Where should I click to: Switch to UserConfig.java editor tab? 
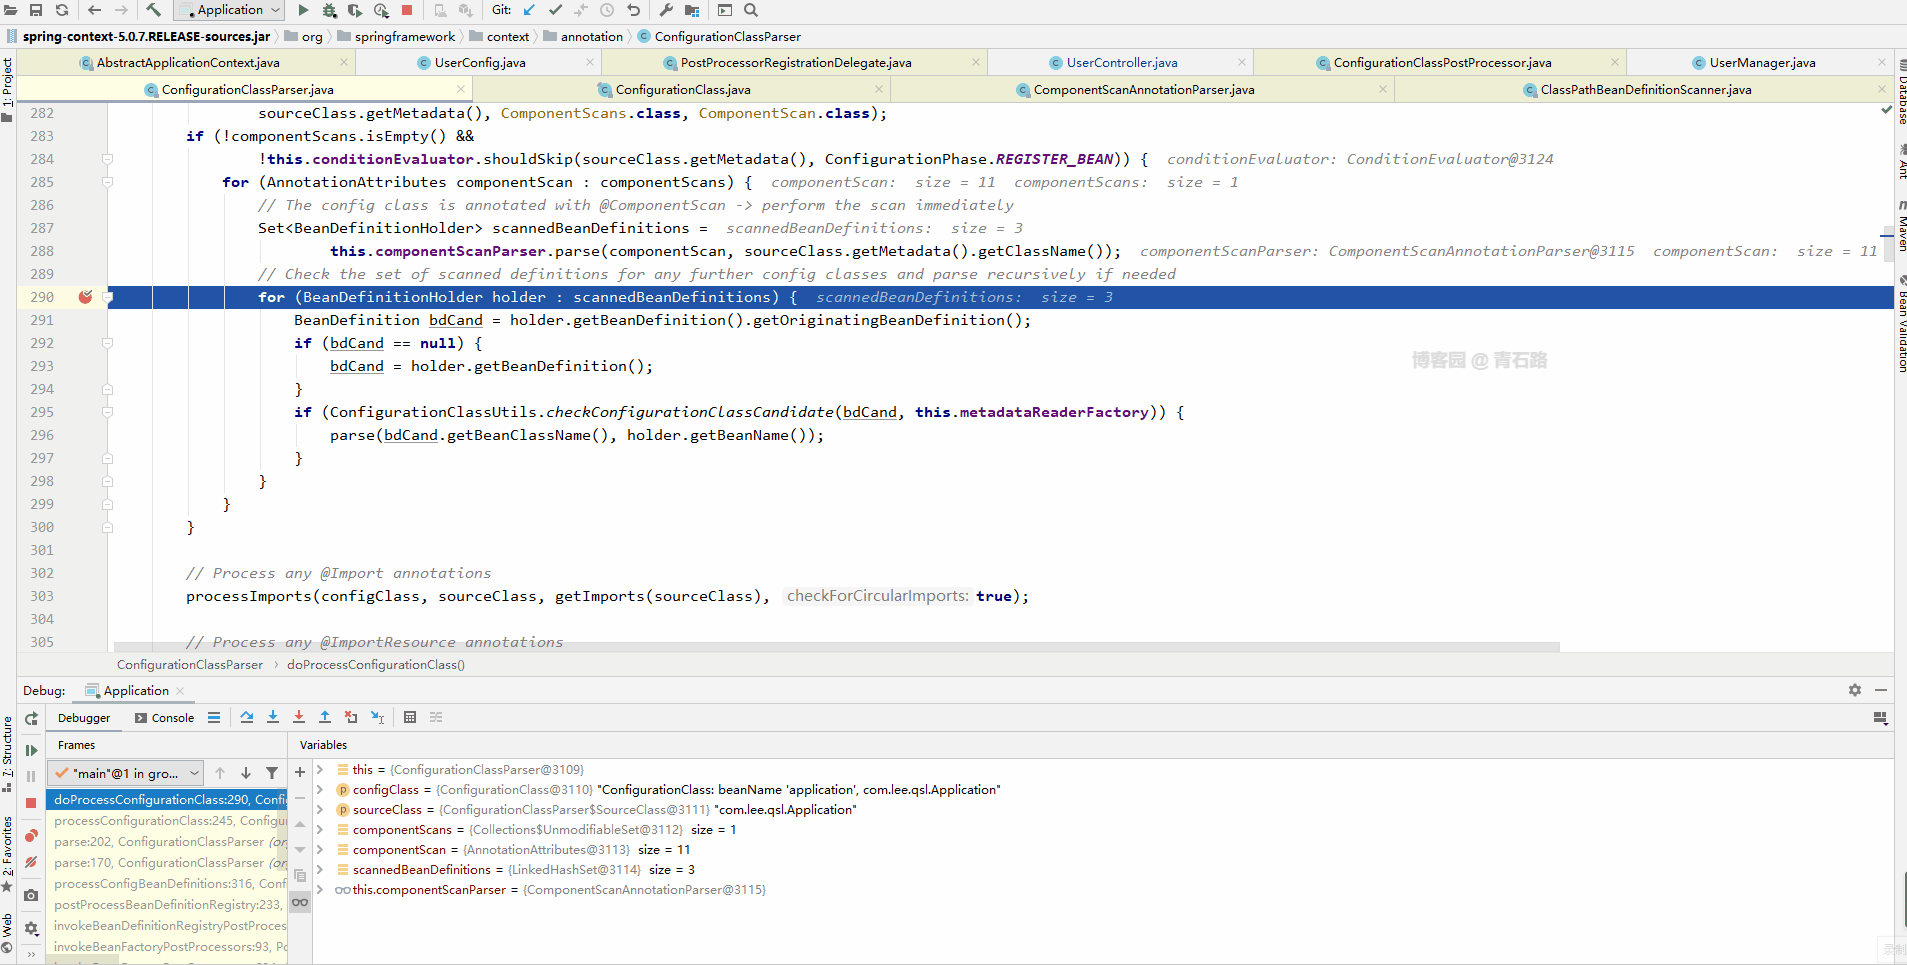pyautogui.click(x=479, y=62)
